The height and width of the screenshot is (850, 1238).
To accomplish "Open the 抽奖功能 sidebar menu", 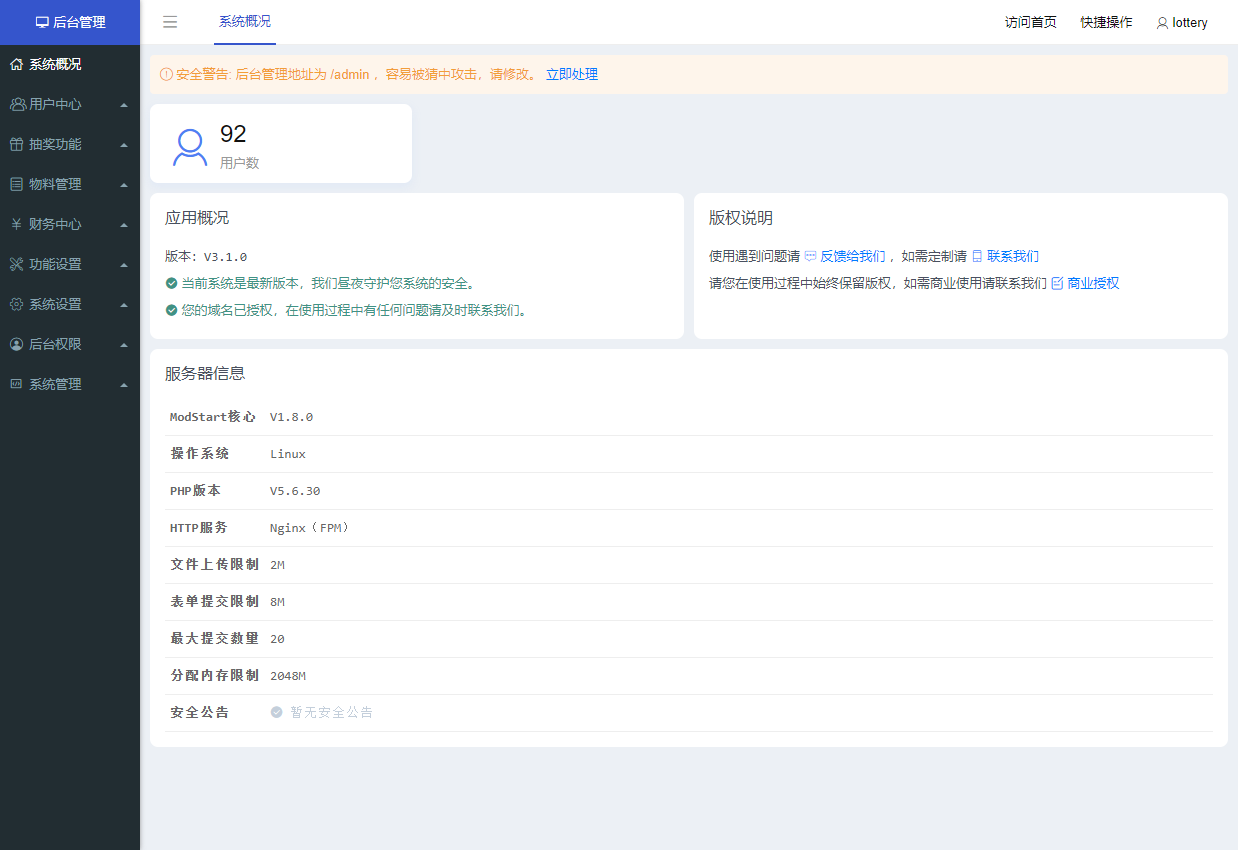I will tap(70, 144).
